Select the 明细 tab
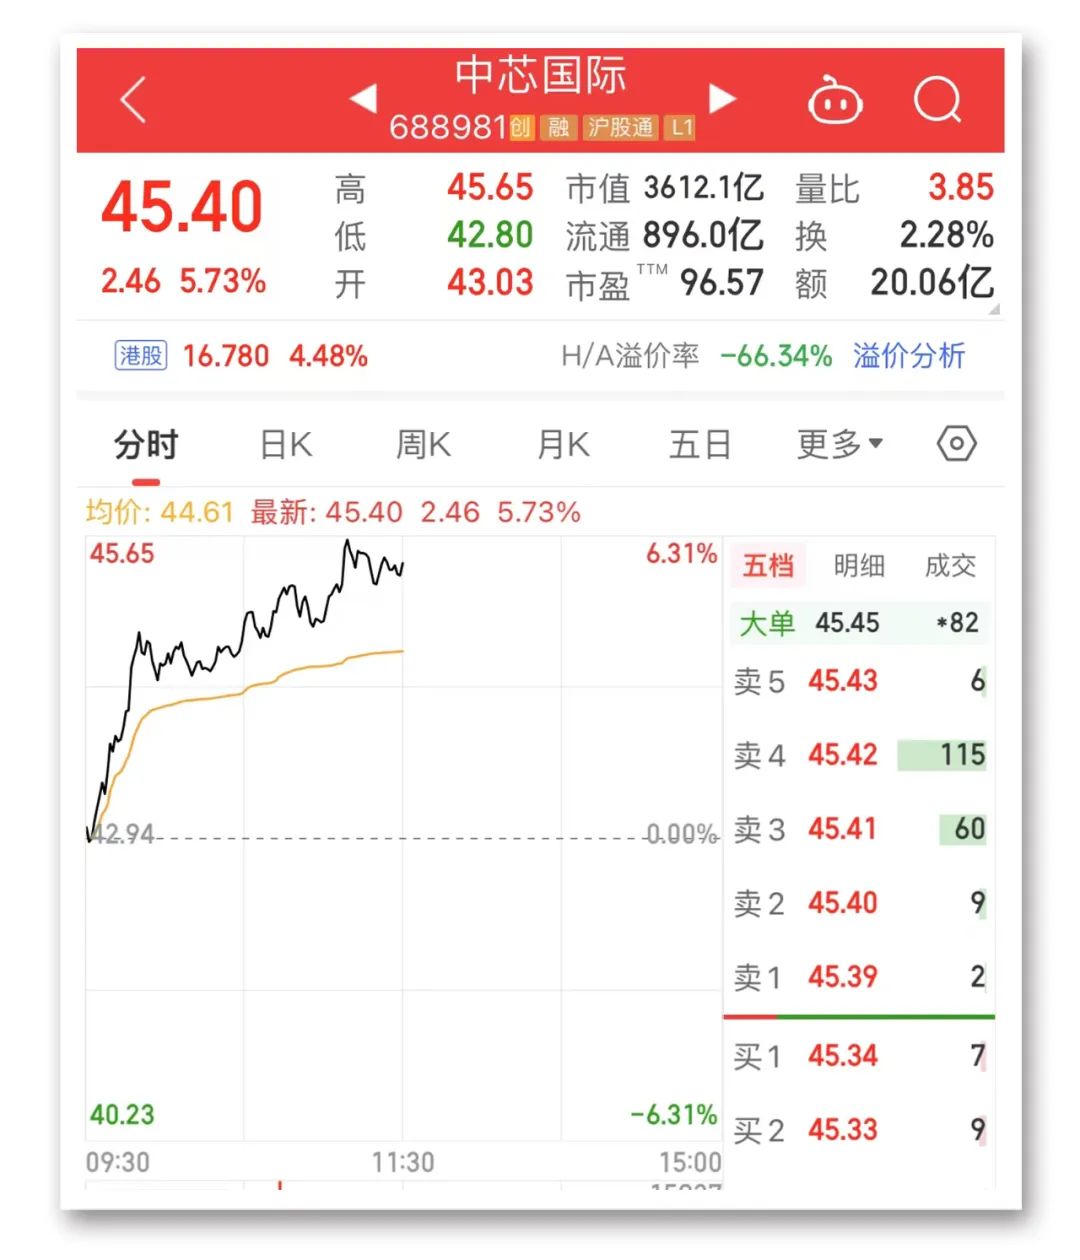The height and width of the screenshot is (1260, 1080). point(859,566)
